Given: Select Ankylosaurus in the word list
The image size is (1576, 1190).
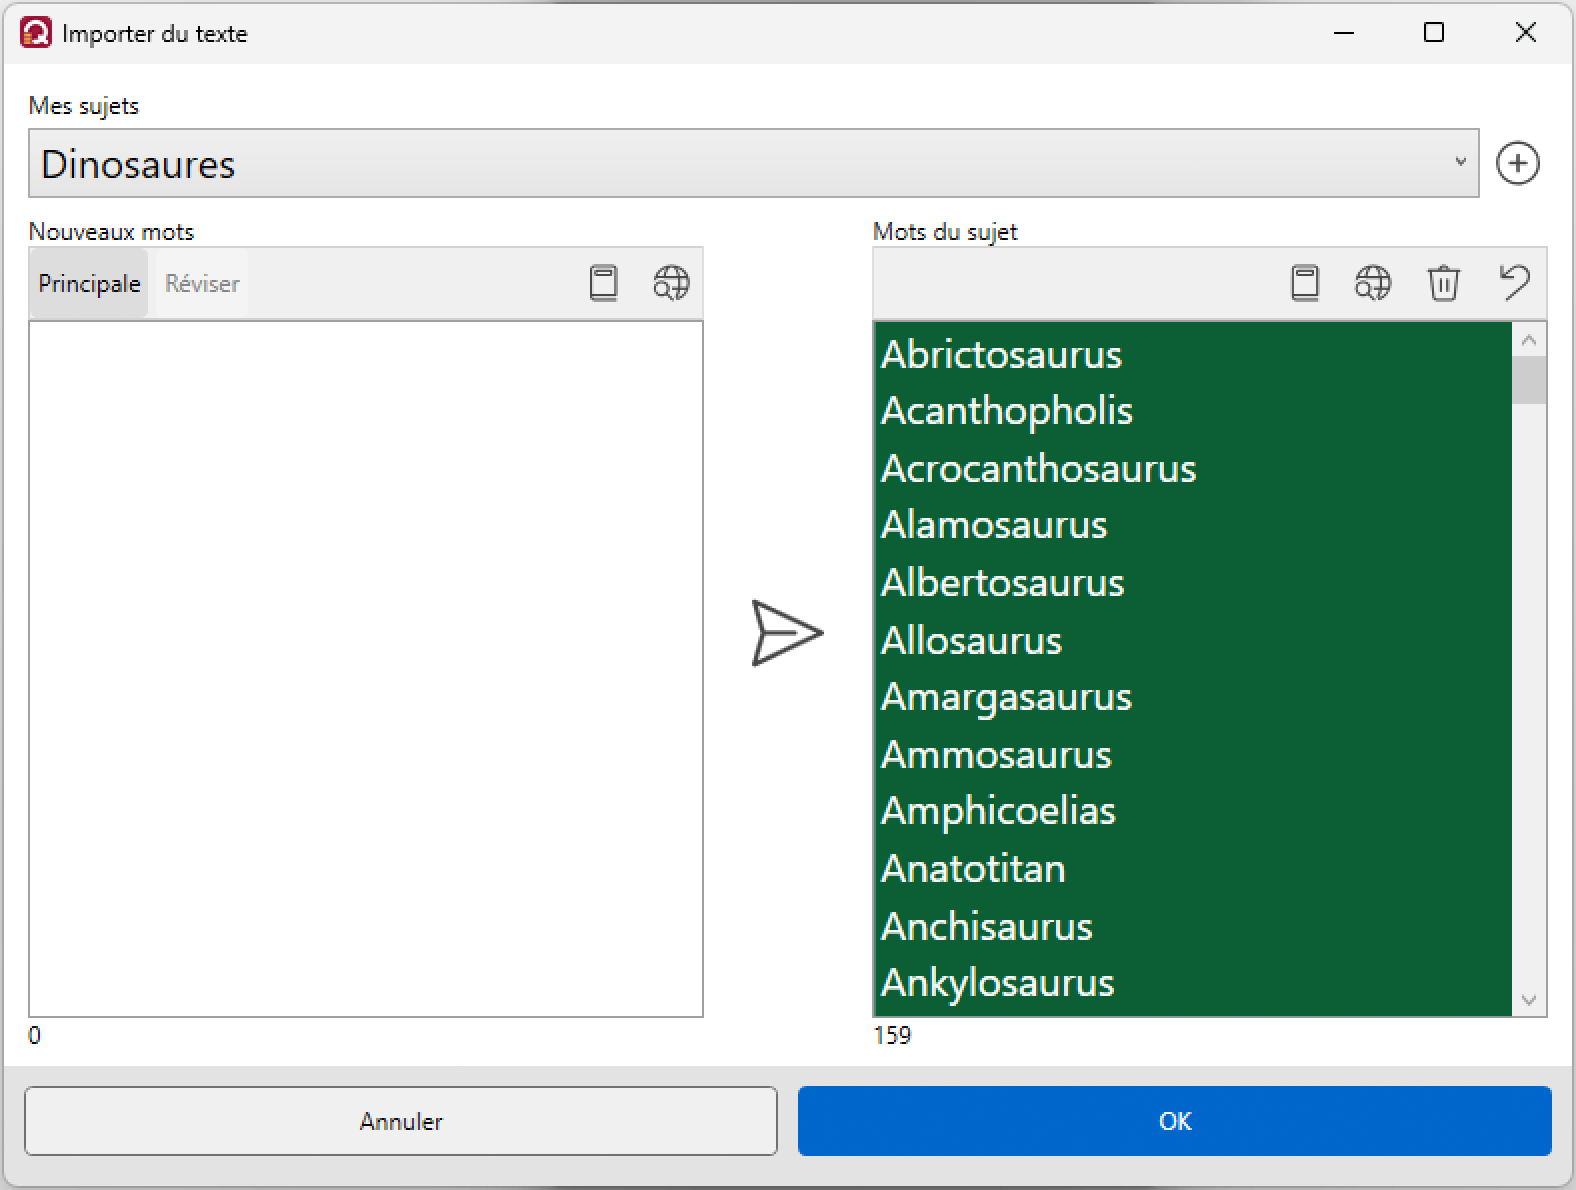Looking at the screenshot, I should click(x=1192, y=983).
